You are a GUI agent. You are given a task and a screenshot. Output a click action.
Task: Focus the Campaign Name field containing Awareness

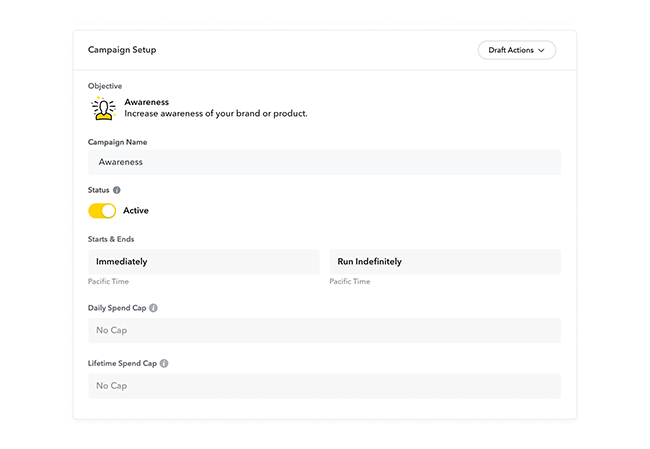pos(324,162)
